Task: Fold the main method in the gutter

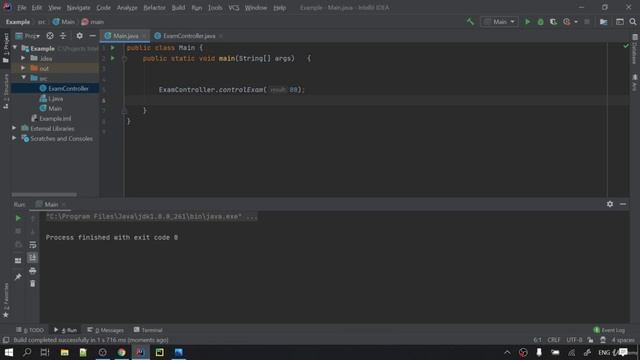Action: [124, 59]
